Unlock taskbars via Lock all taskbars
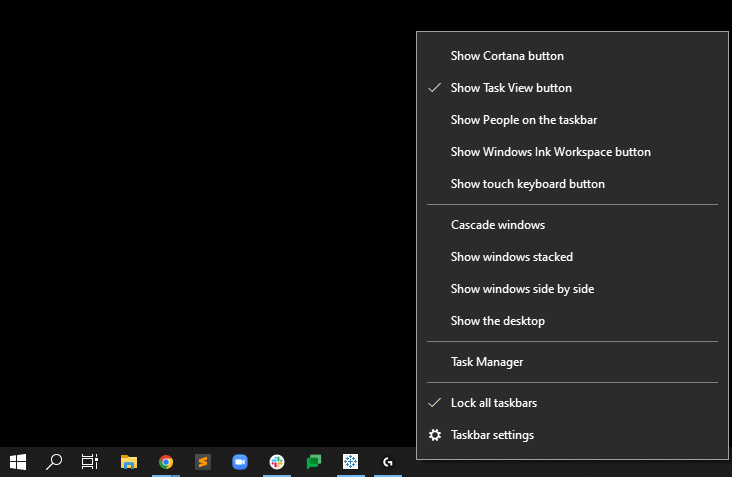The width and height of the screenshot is (732, 477). pyautogui.click(x=572, y=403)
